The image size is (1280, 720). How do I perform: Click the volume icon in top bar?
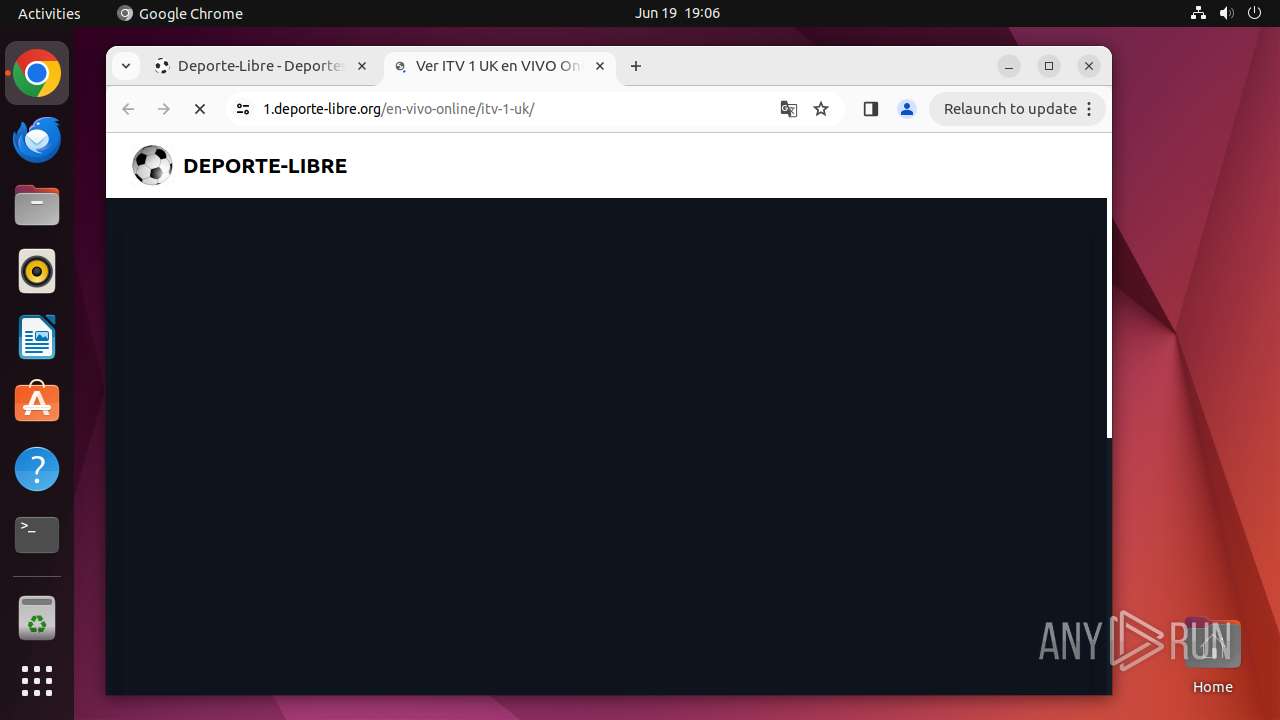(x=1226, y=13)
